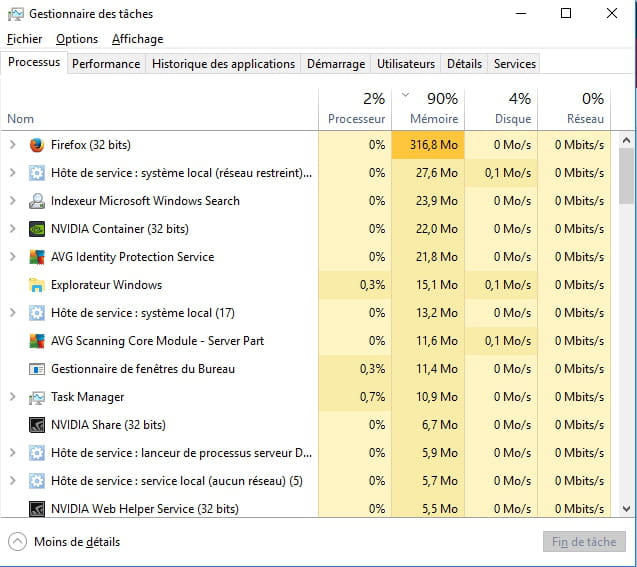Image resolution: width=637 pixels, height=567 pixels.
Task: Expand the NVIDIA Container (32 bits) row
Action: coord(13,229)
